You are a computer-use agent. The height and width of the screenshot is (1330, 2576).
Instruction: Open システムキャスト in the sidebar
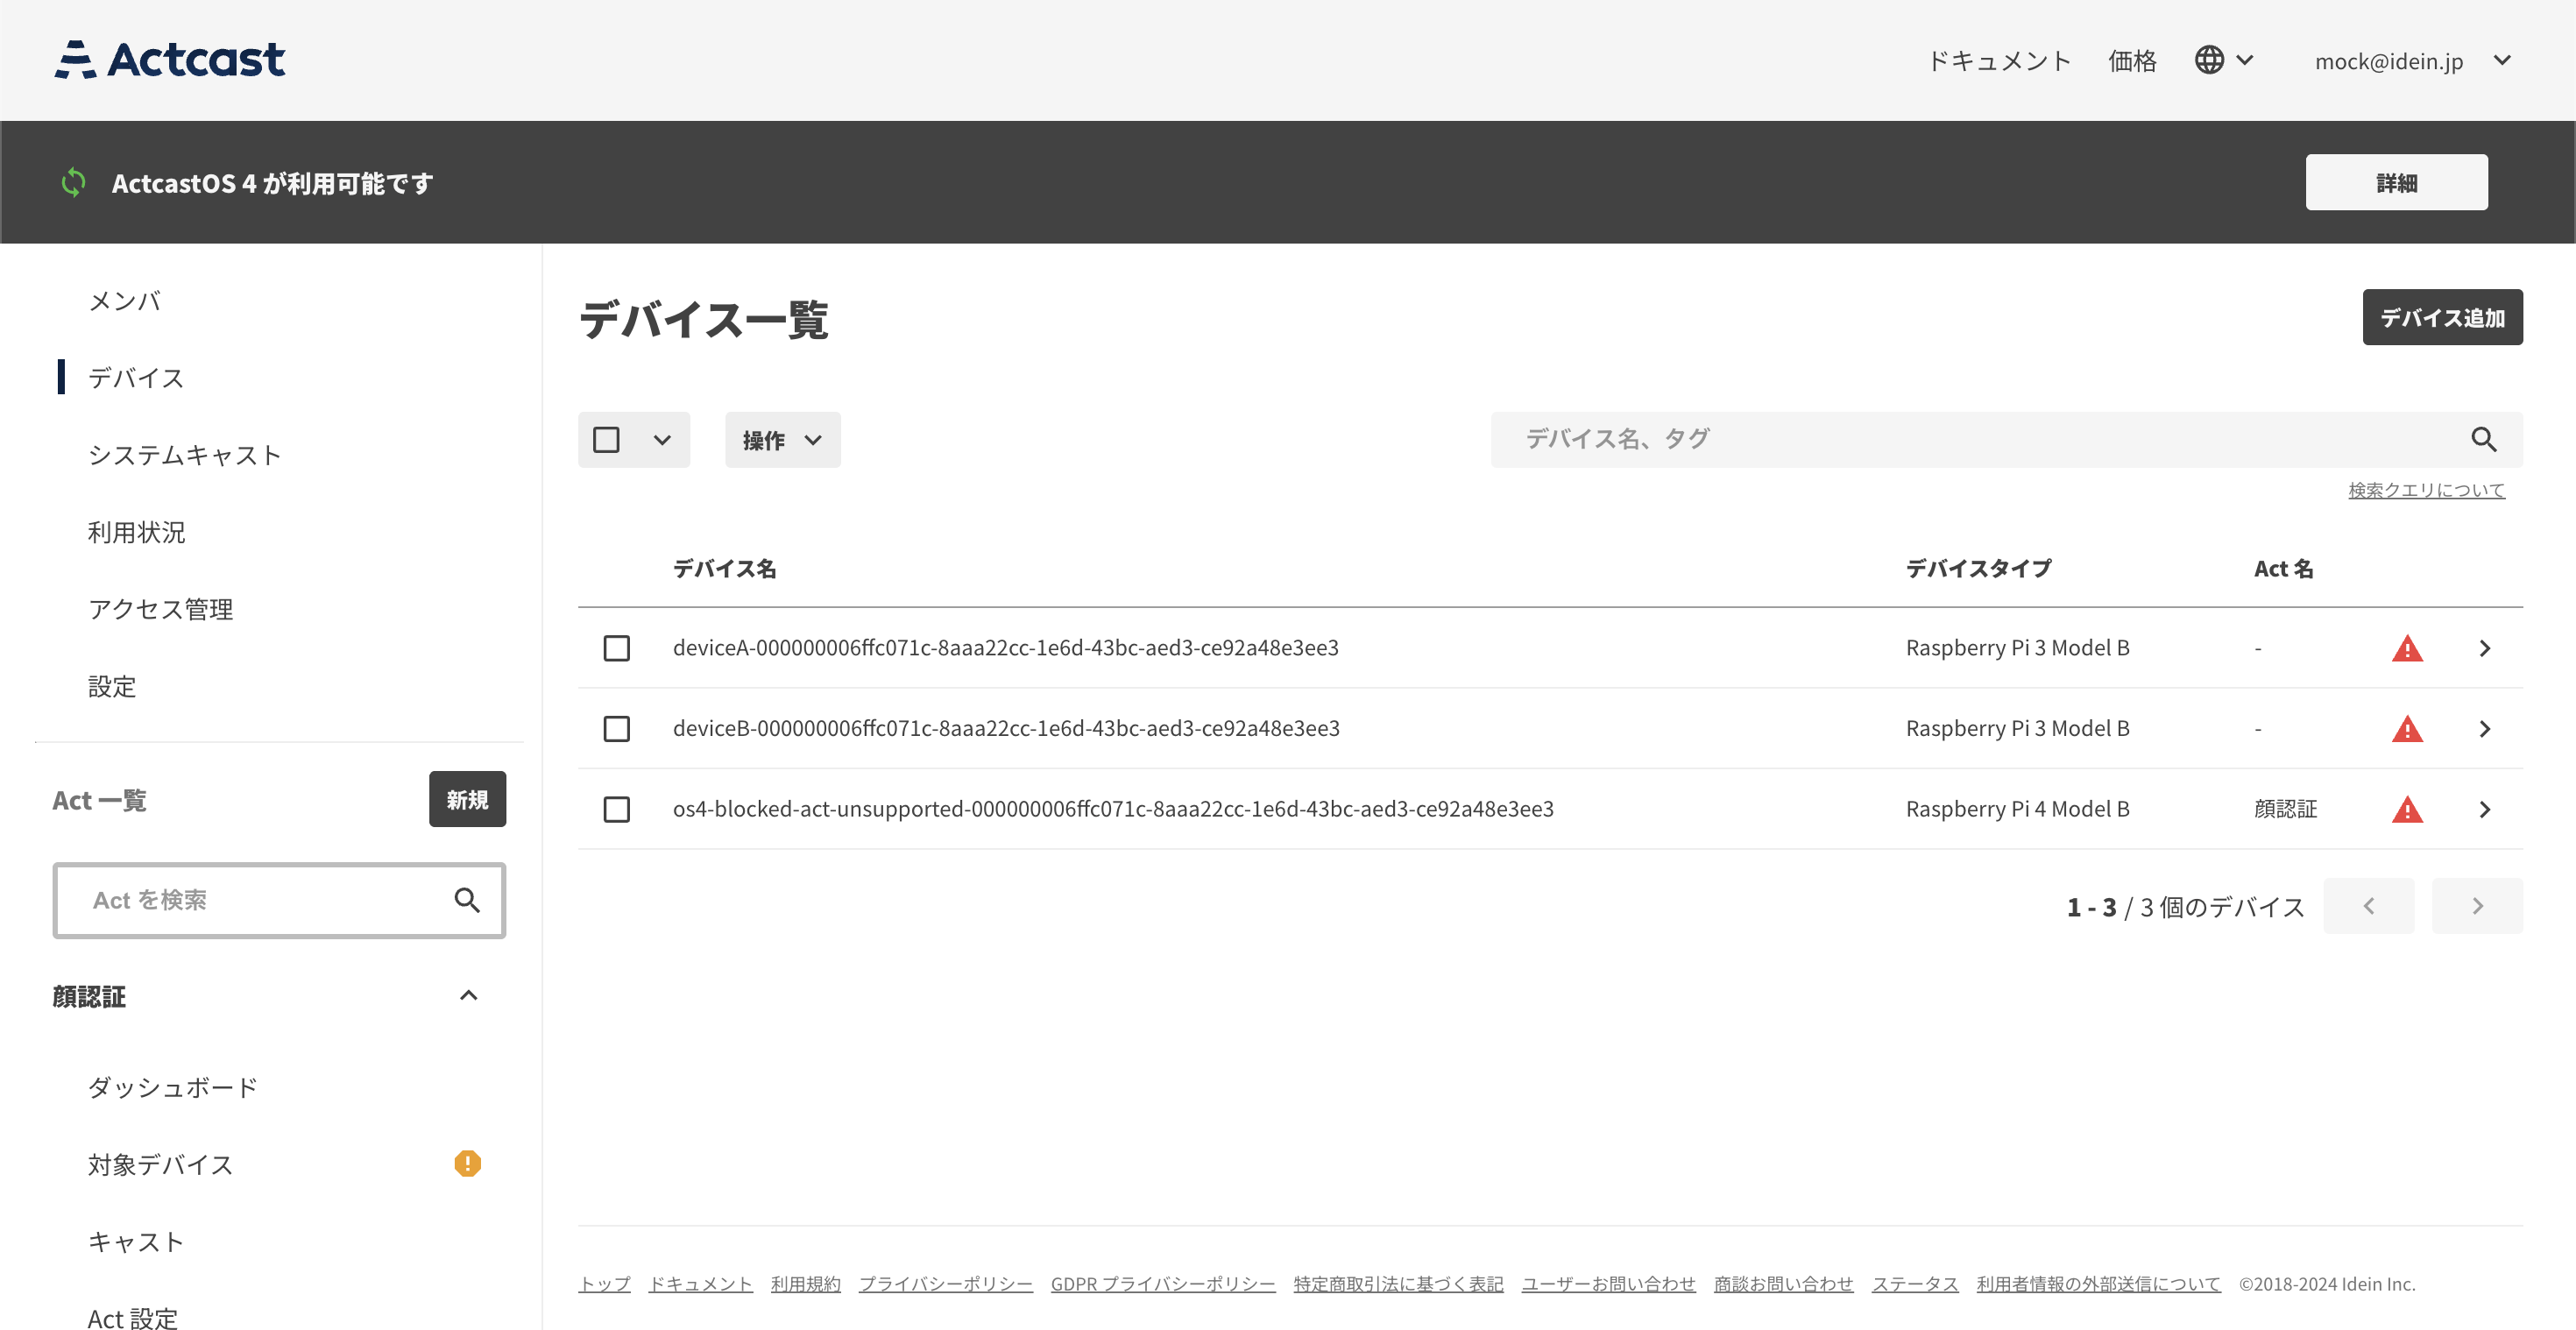point(185,454)
